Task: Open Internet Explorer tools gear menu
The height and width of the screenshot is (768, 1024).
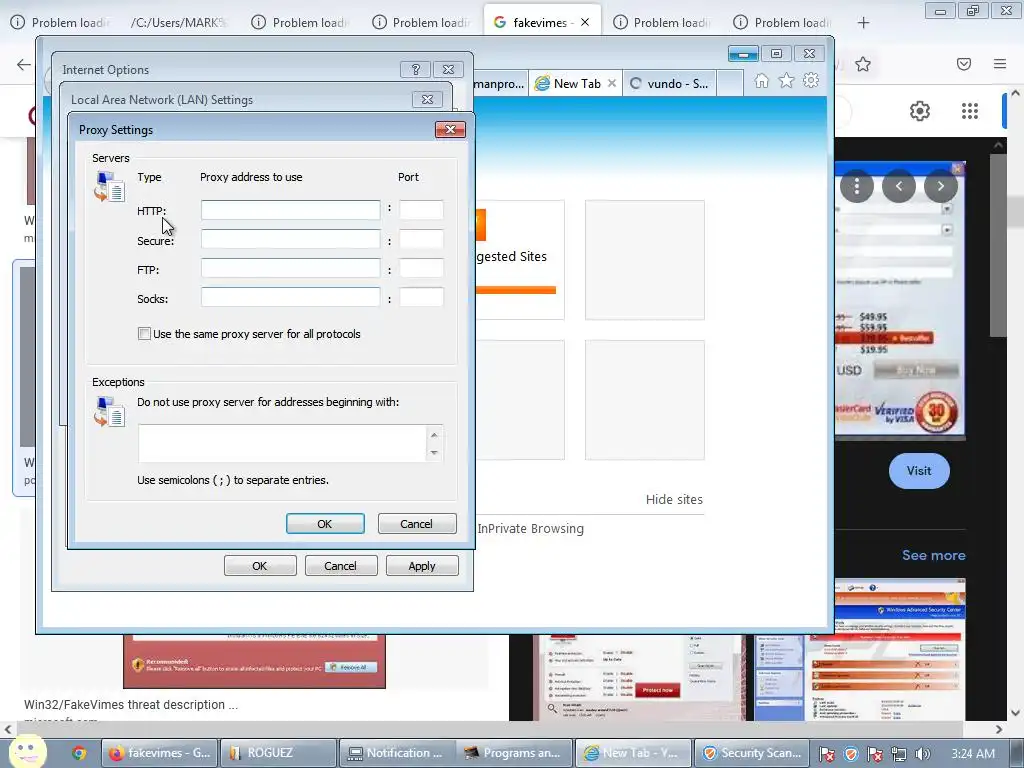Action: [x=811, y=81]
